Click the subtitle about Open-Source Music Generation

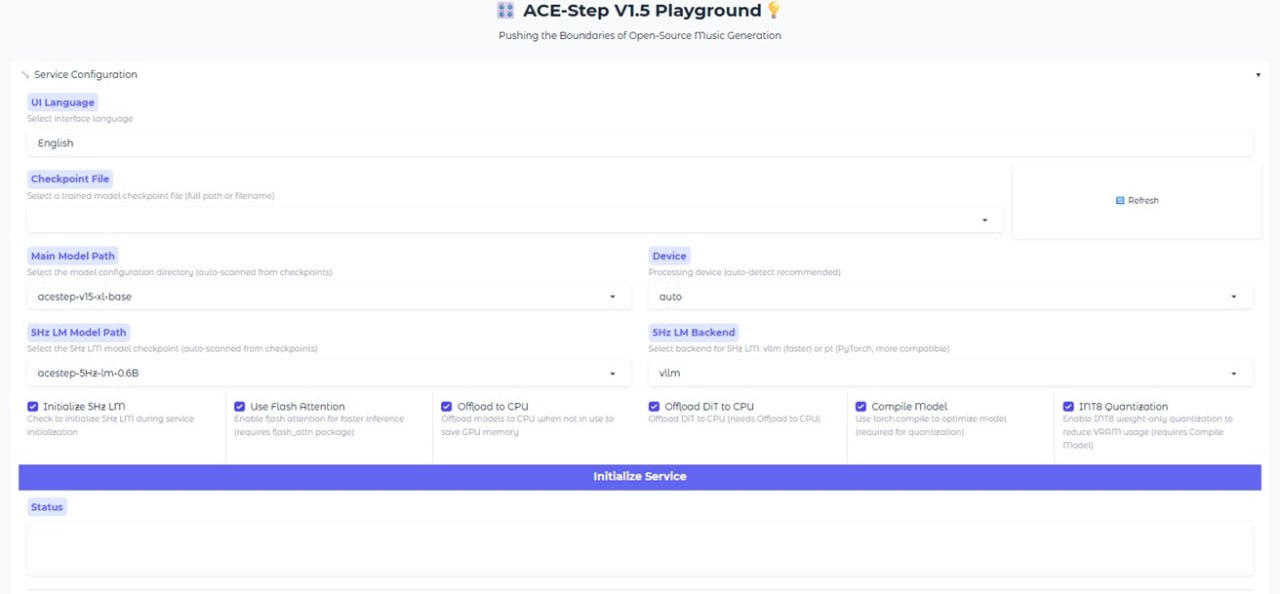click(x=640, y=36)
